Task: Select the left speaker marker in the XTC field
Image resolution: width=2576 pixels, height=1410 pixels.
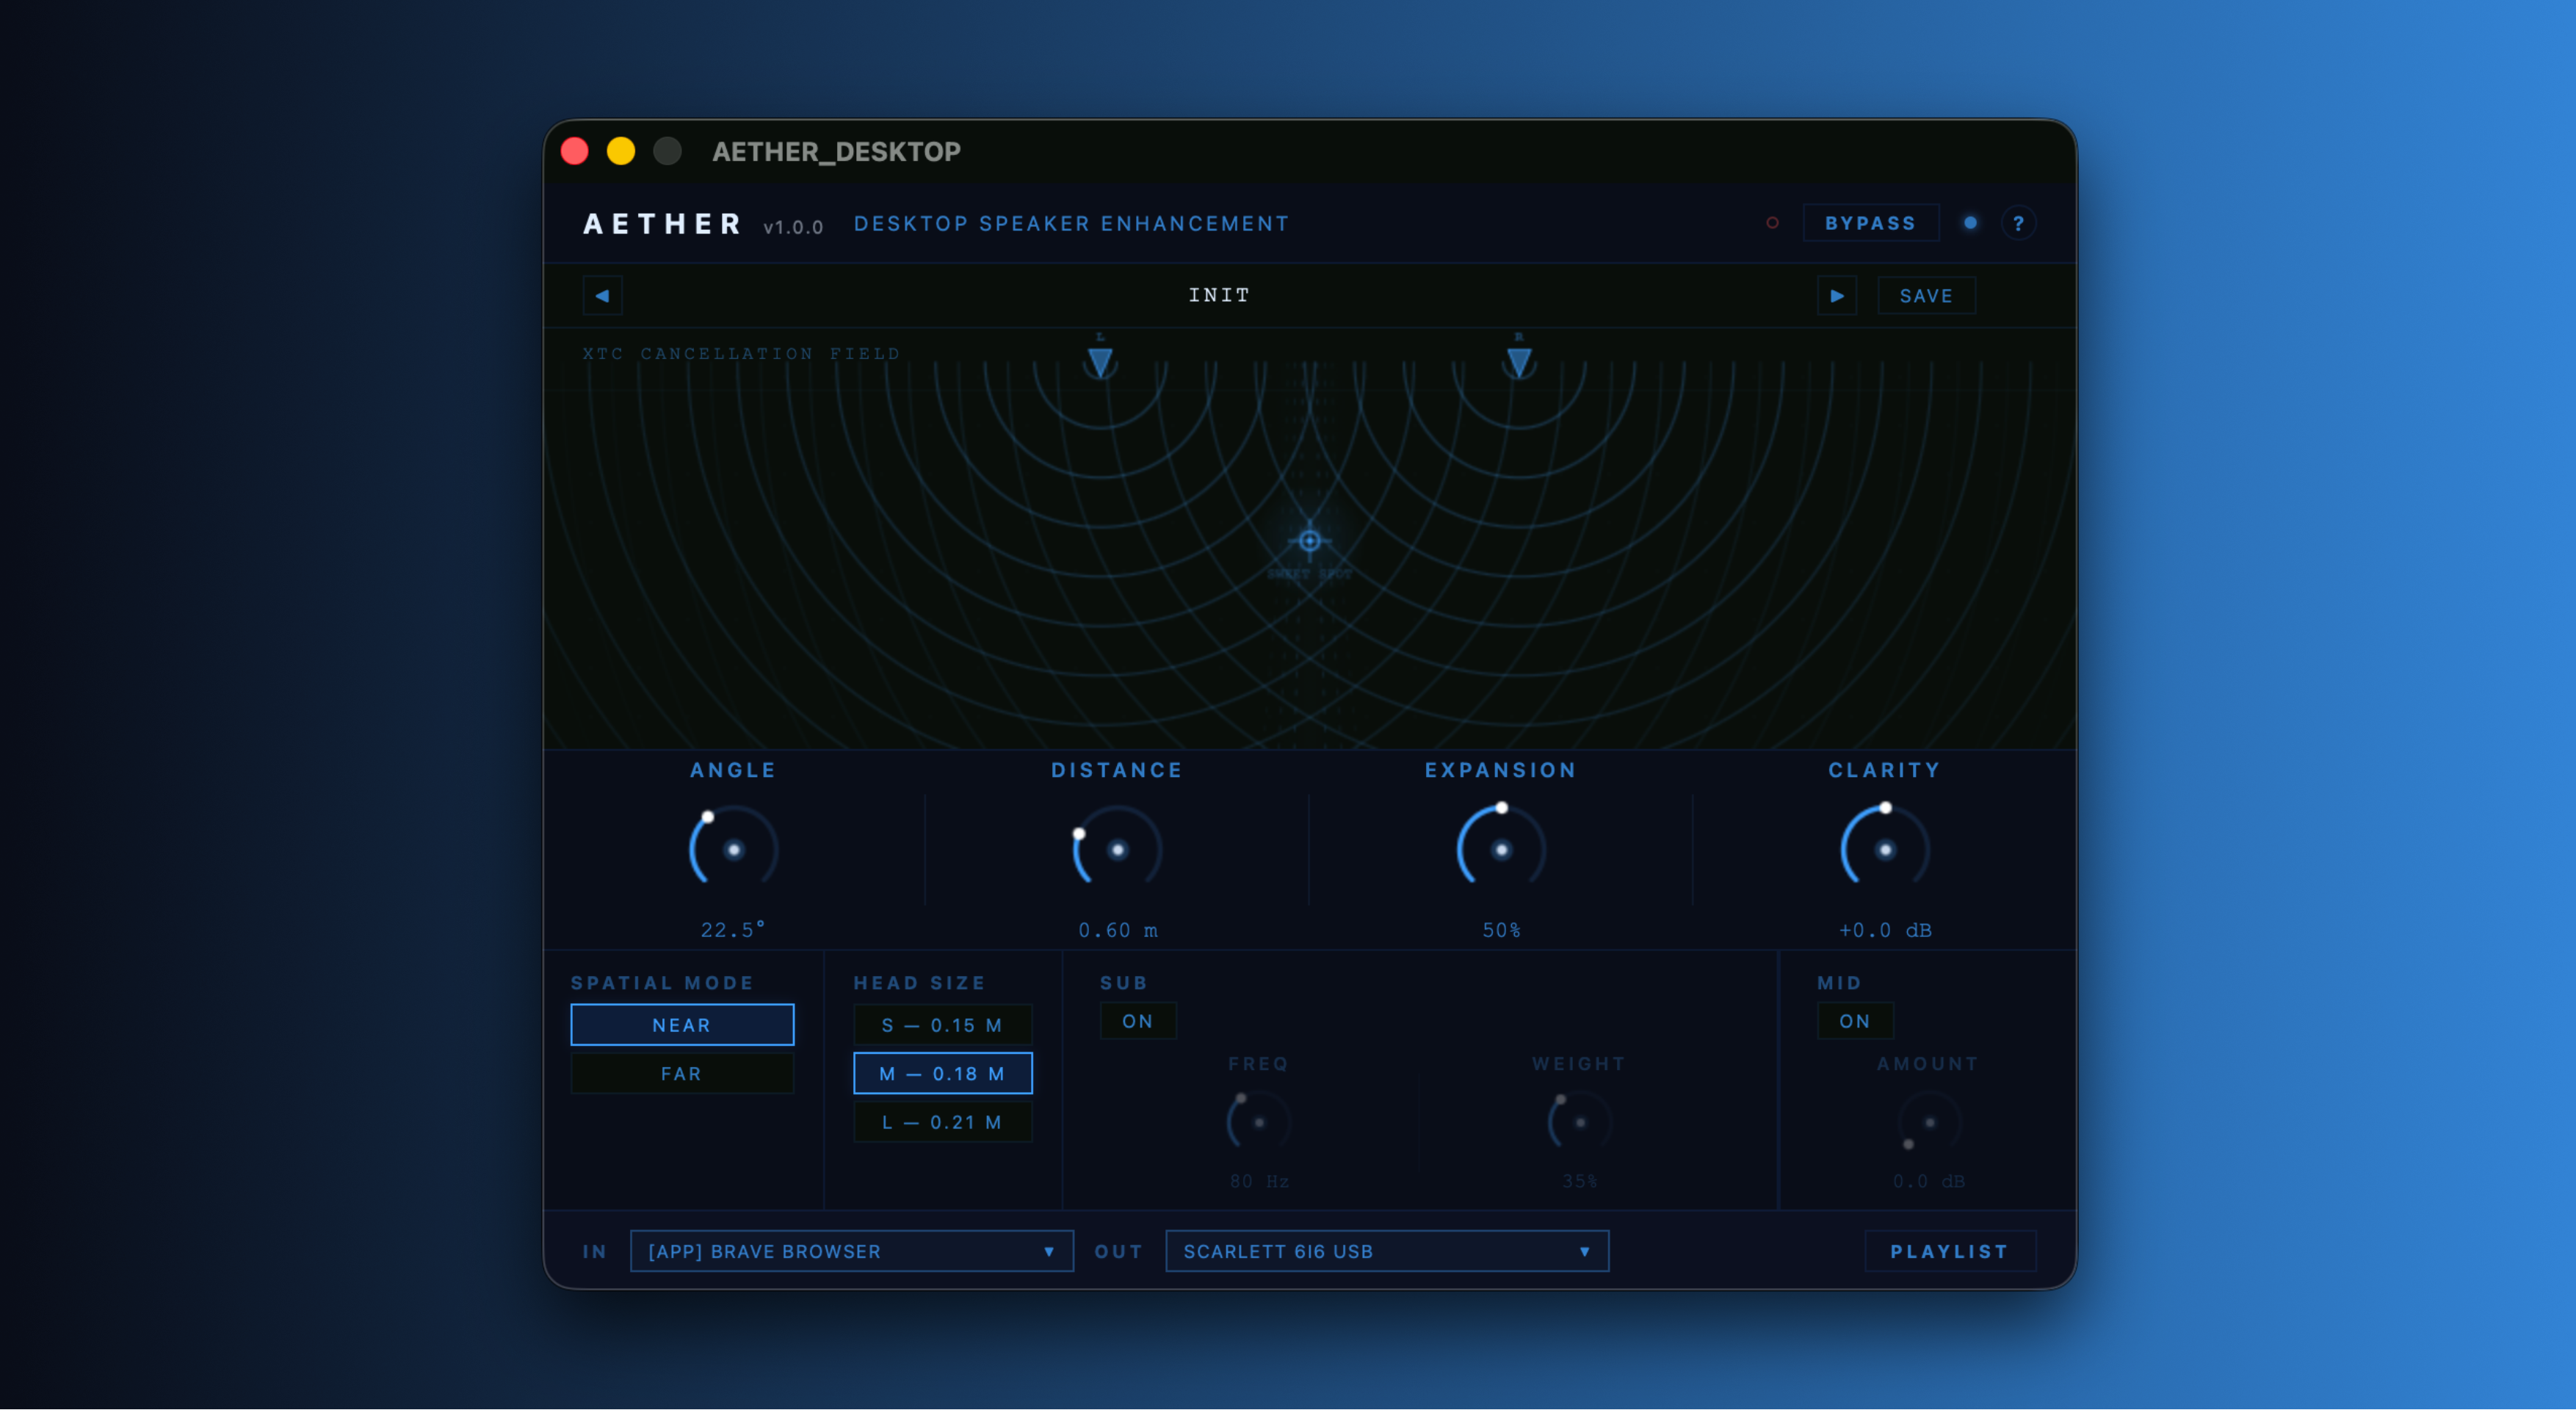Action: 1100,363
